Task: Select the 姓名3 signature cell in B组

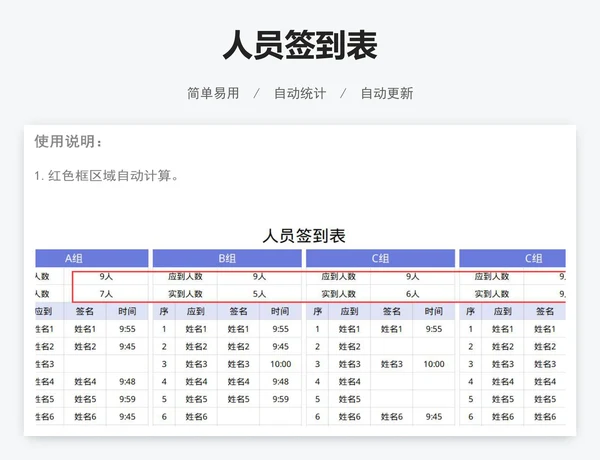Action: pos(238,364)
